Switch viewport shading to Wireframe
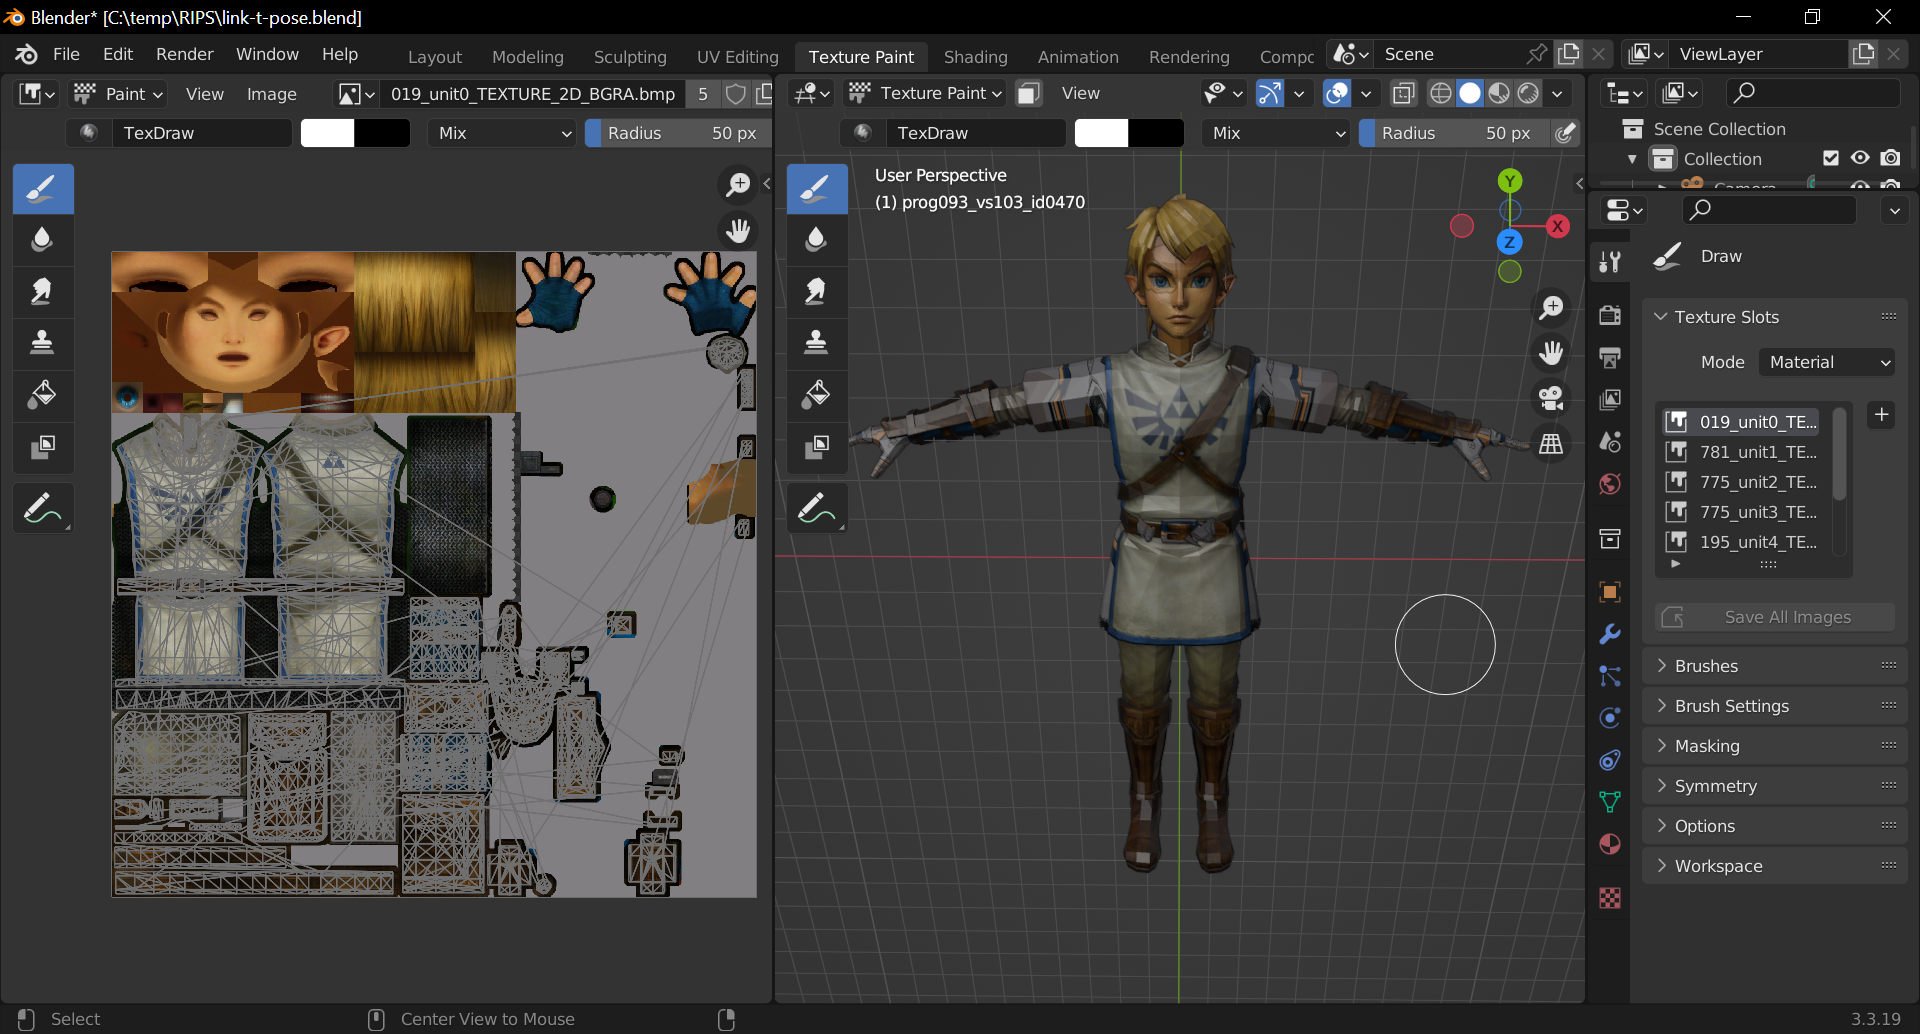The image size is (1920, 1034). tap(1441, 93)
